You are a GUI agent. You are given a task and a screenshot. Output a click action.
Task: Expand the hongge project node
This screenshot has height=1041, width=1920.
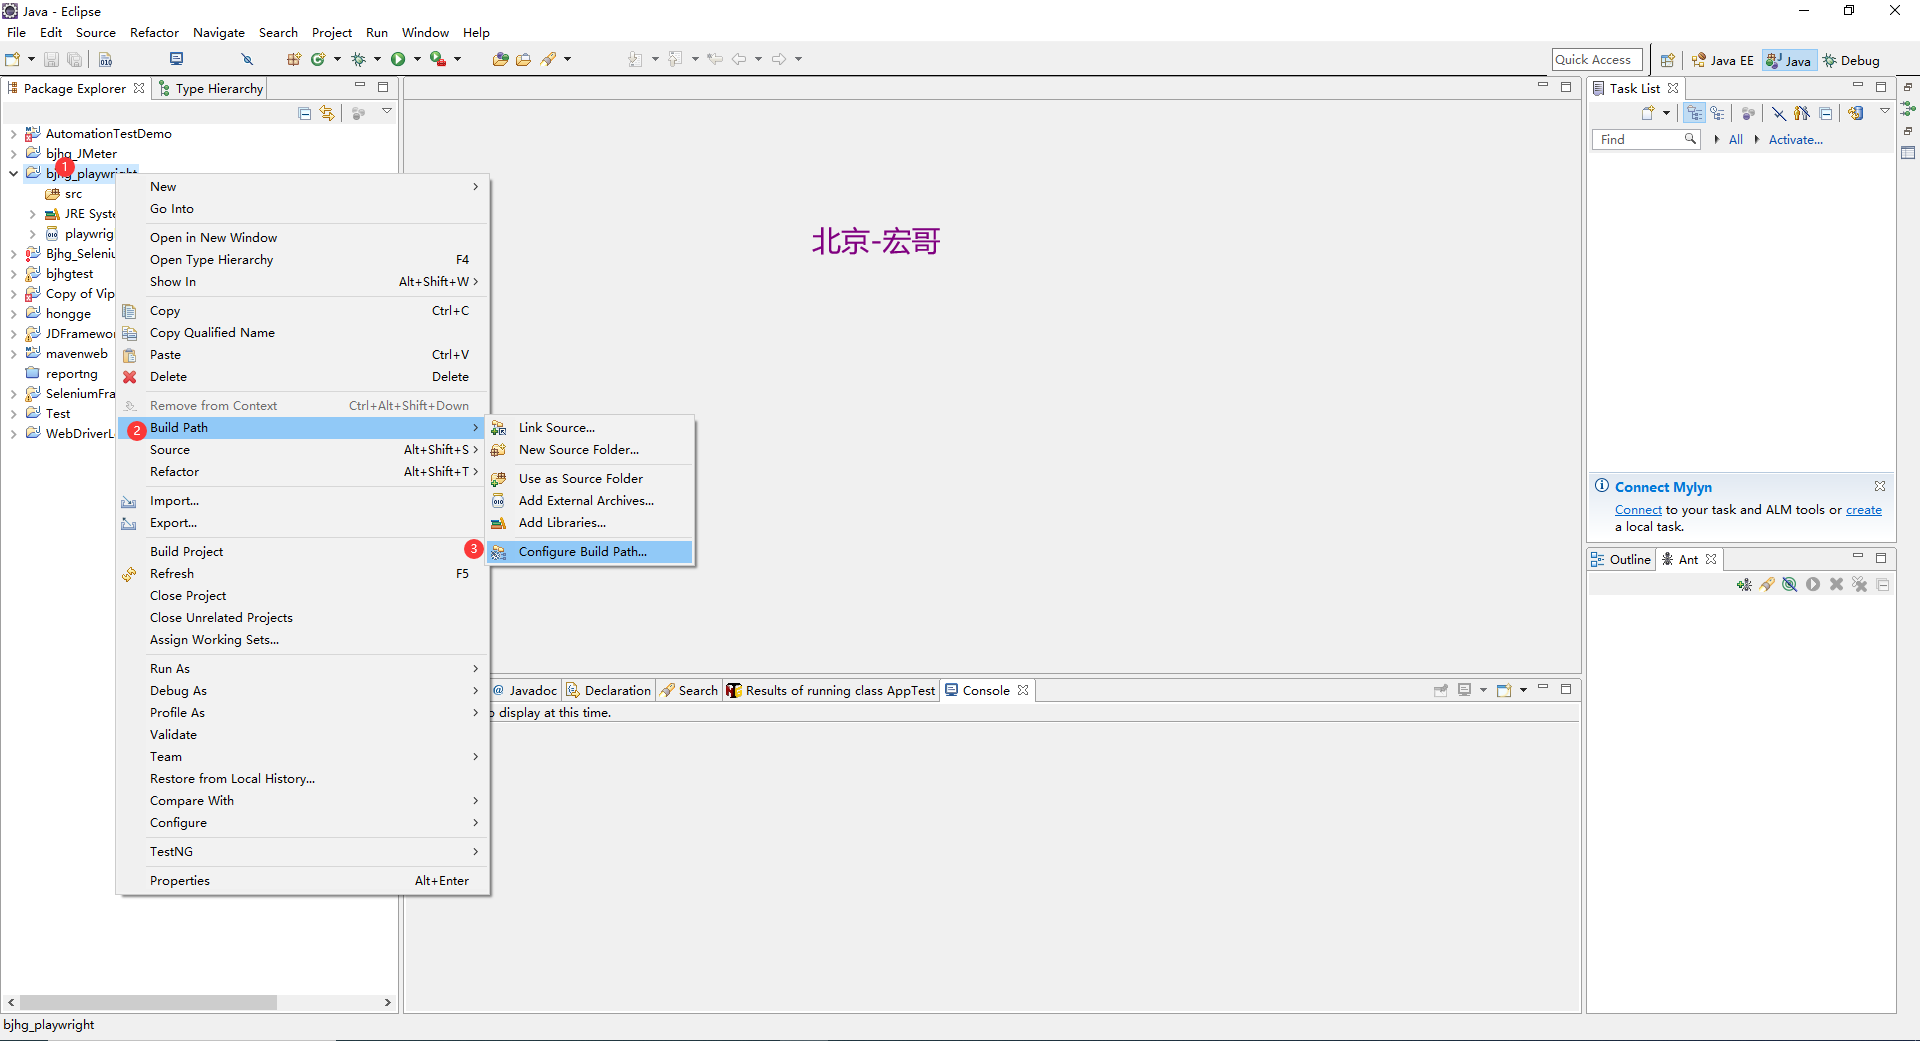coord(12,313)
